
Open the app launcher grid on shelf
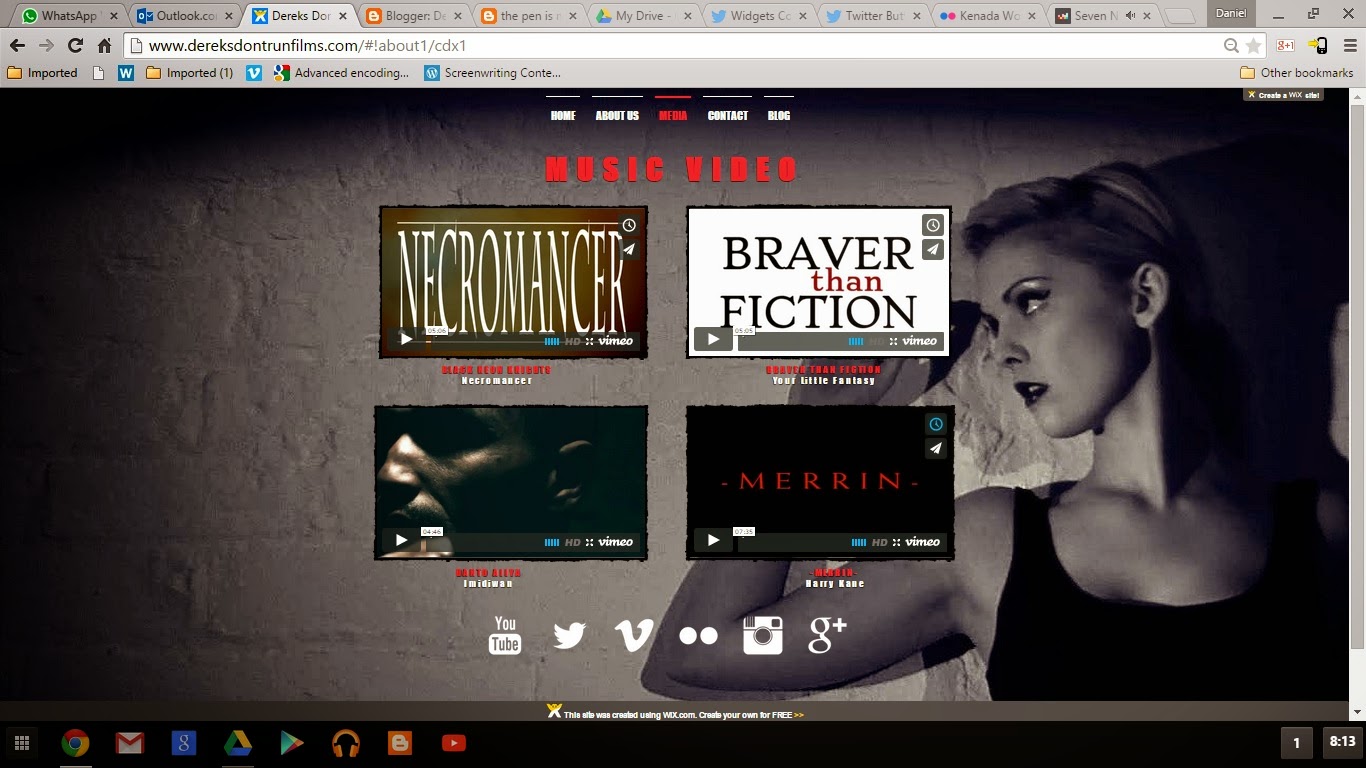(21, 743)
